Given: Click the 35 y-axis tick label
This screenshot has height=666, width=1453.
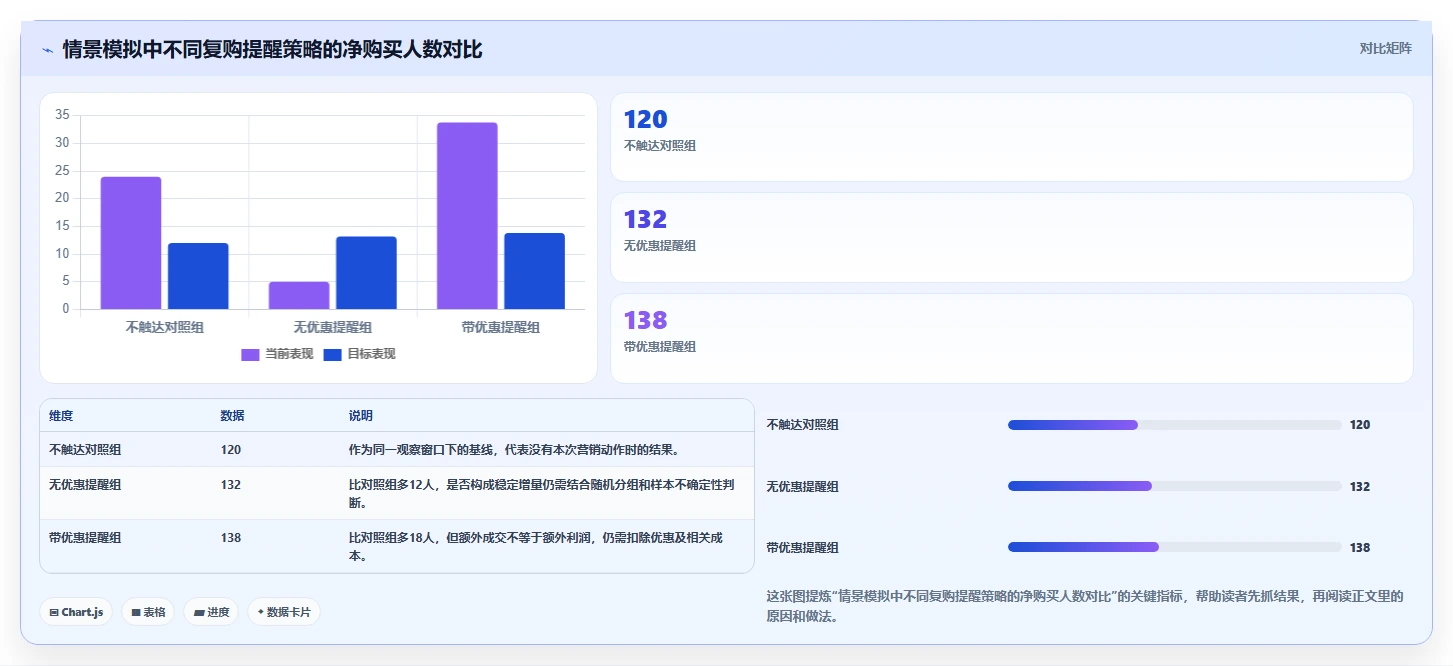Looking at the screenshot, I should [x=62, y=115].
